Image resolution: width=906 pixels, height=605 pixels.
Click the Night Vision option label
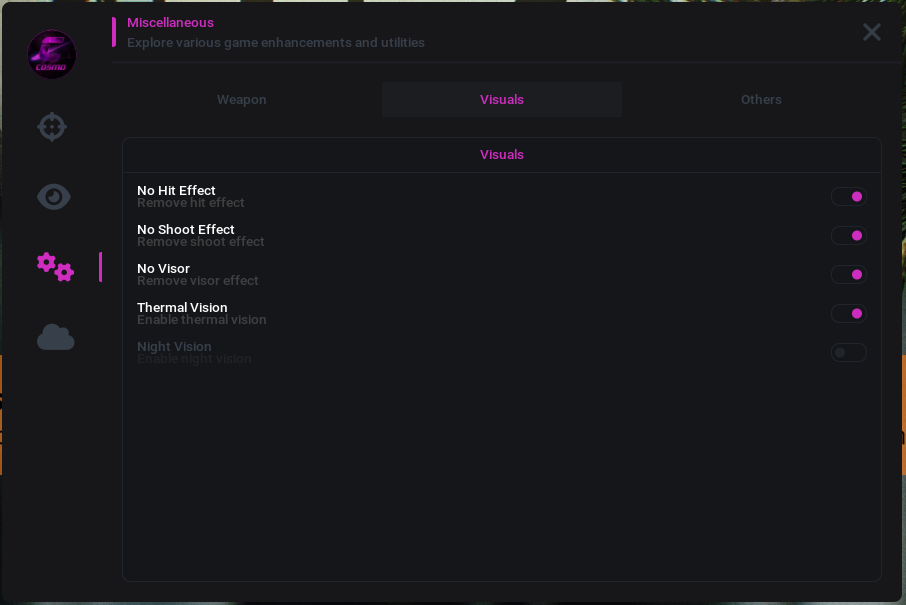pos(174,346)
